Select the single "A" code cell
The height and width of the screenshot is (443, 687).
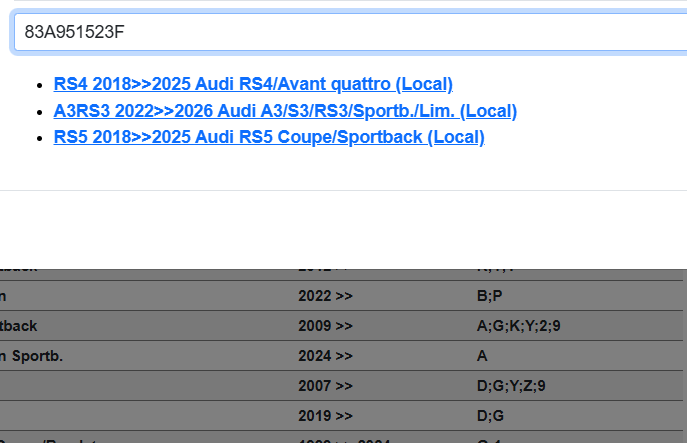[x=482, y=355]
